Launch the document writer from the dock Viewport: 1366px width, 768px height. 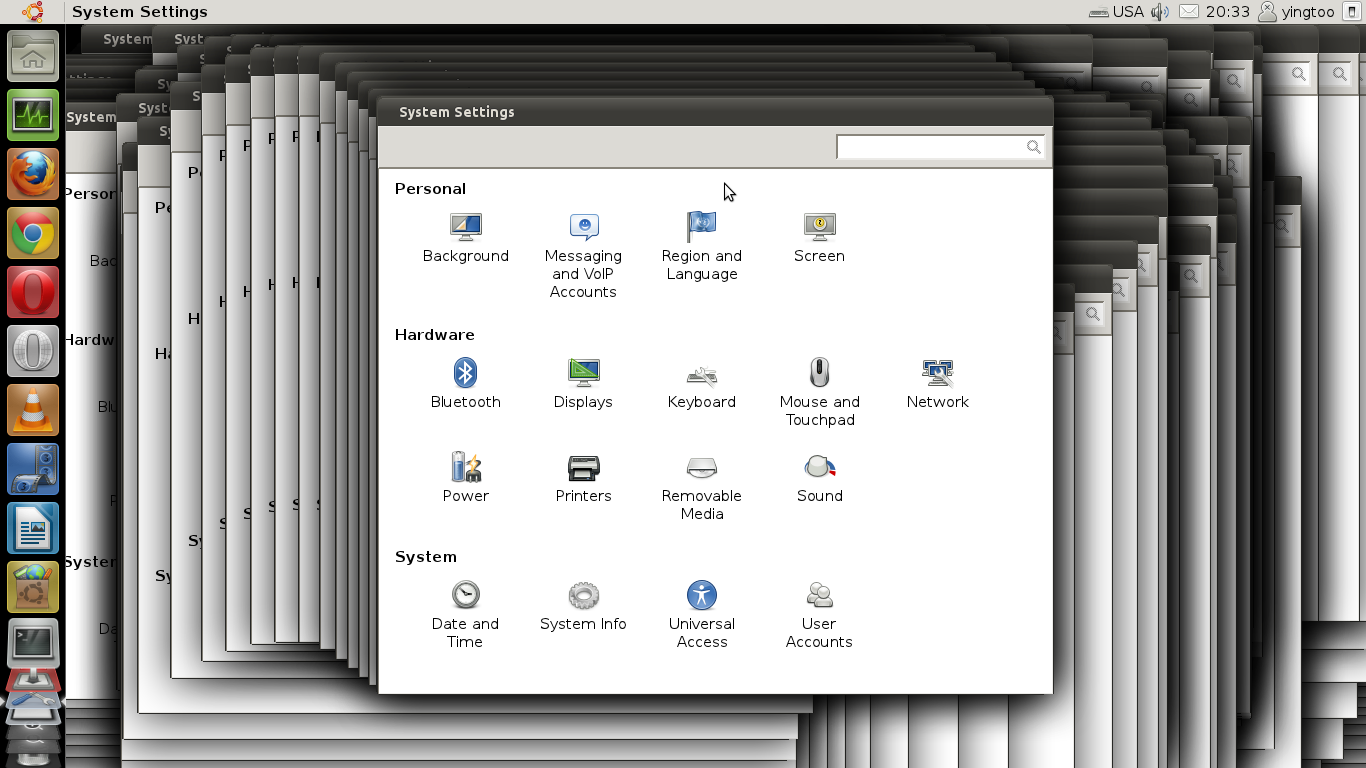[33, 528]
